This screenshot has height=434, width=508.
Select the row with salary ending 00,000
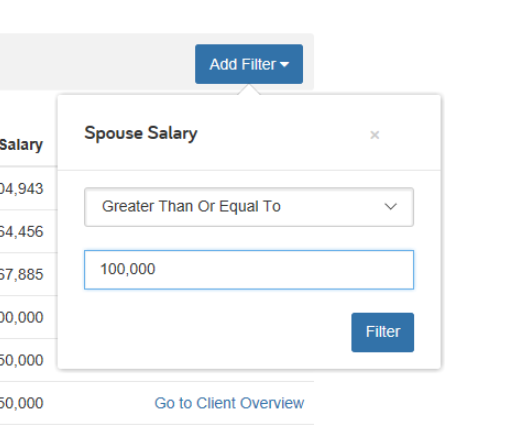pos(22,317)
